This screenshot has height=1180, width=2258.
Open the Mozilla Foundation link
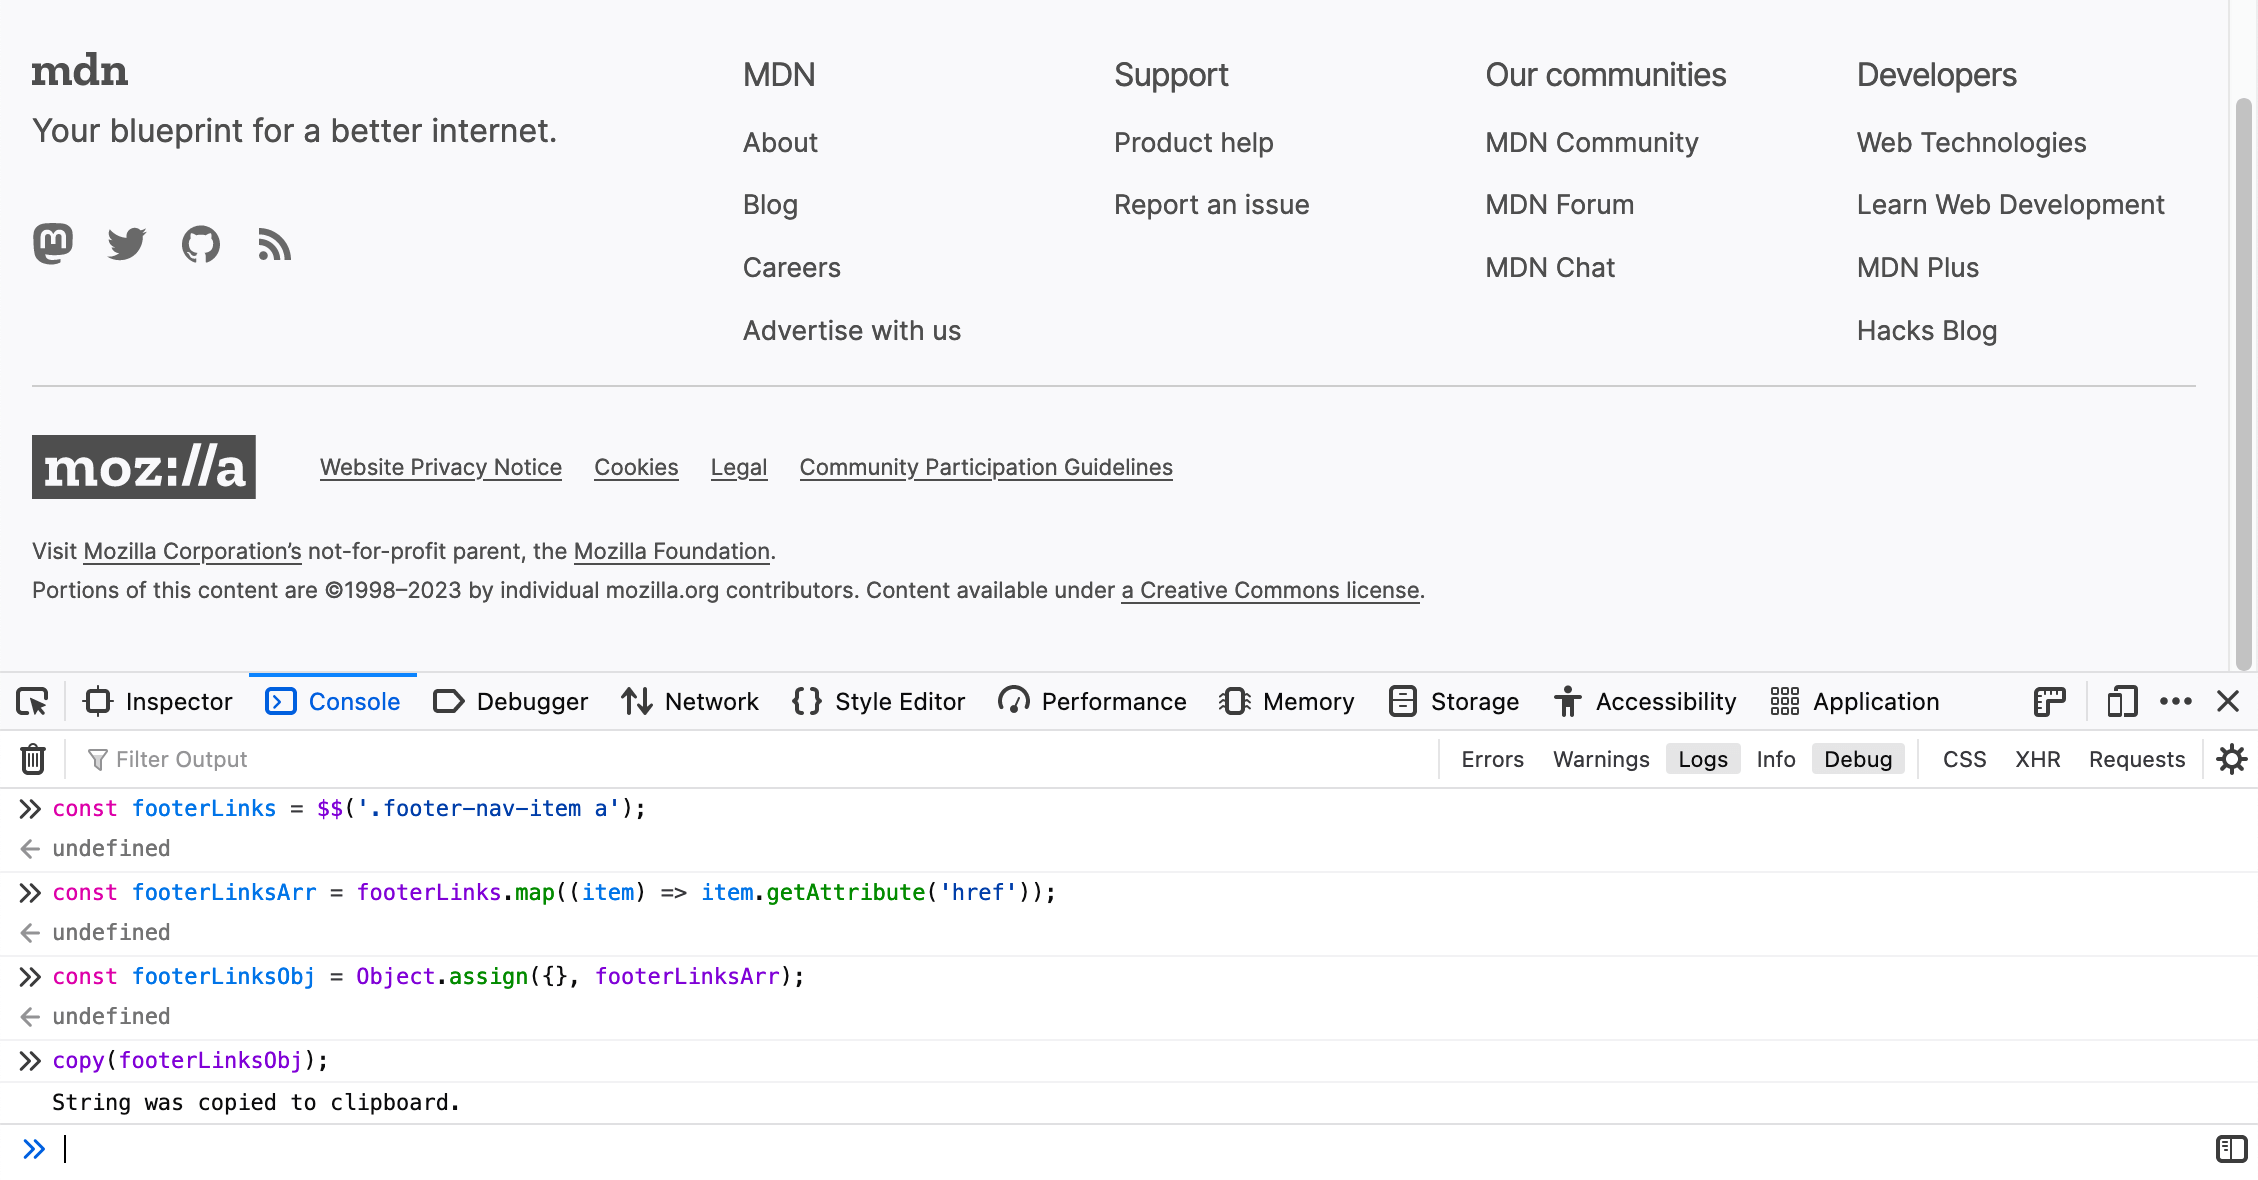[x=672, y=551]
